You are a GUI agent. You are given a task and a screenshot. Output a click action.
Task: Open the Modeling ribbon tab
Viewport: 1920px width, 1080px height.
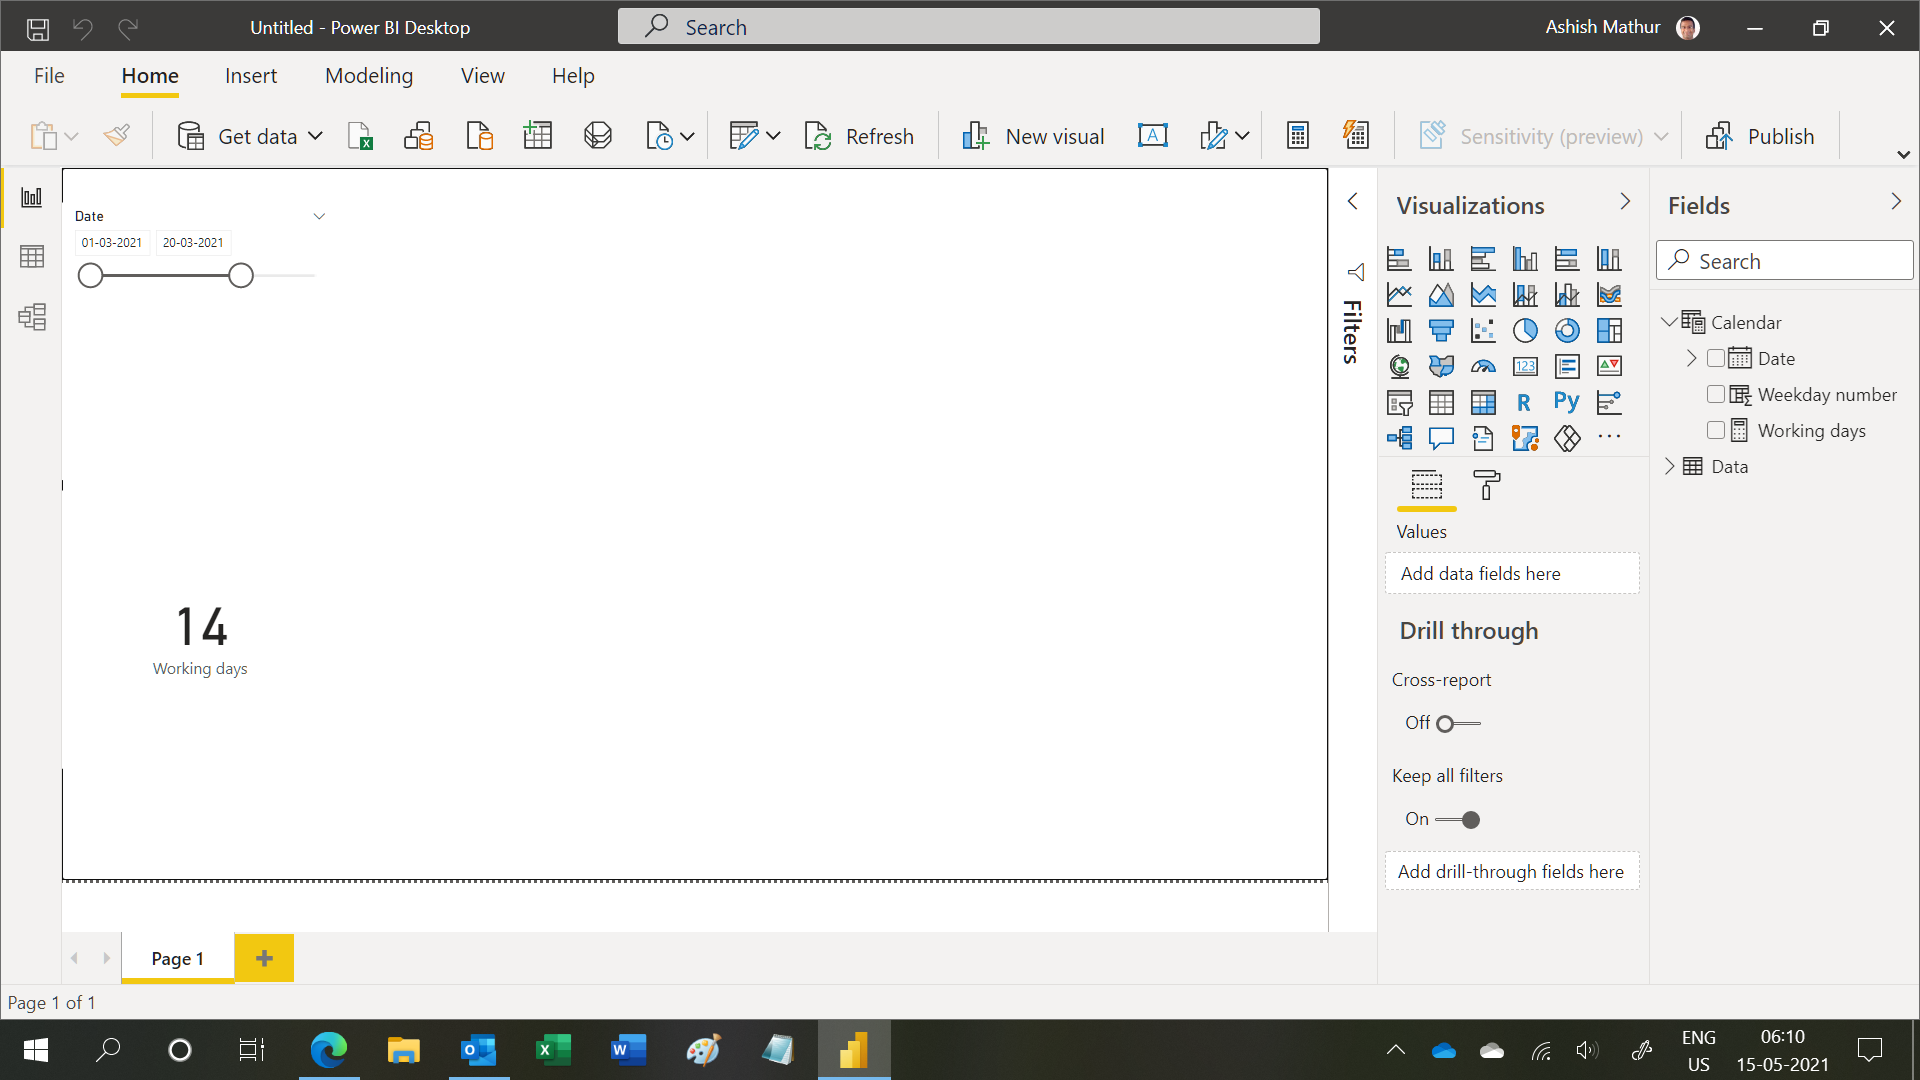pos(369,76)
